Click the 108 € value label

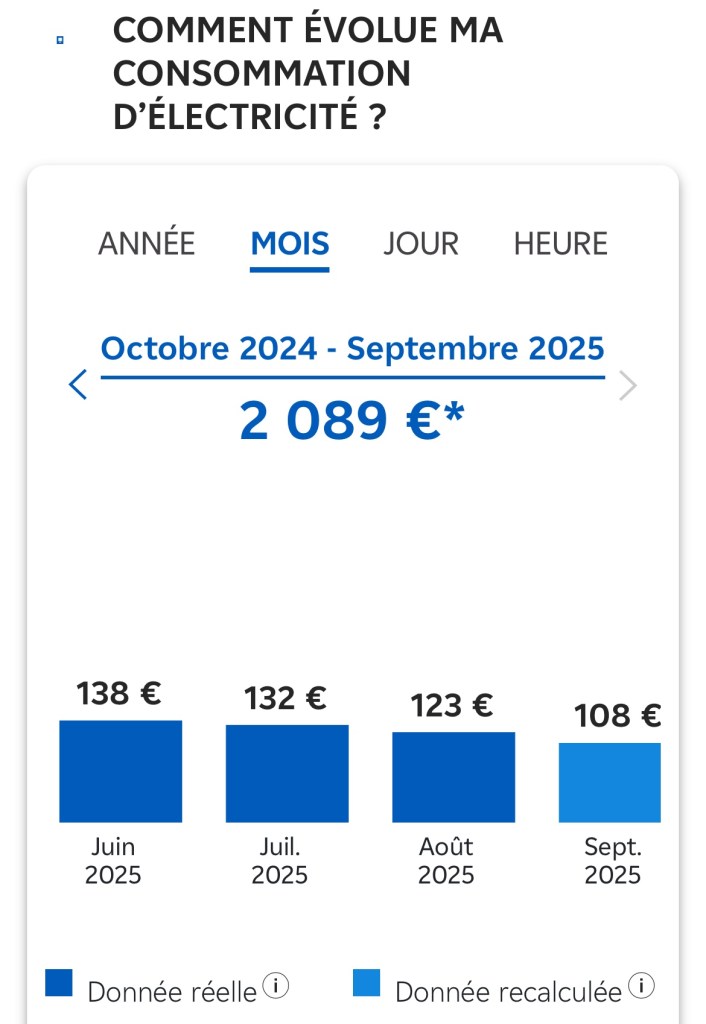(617, 716)
